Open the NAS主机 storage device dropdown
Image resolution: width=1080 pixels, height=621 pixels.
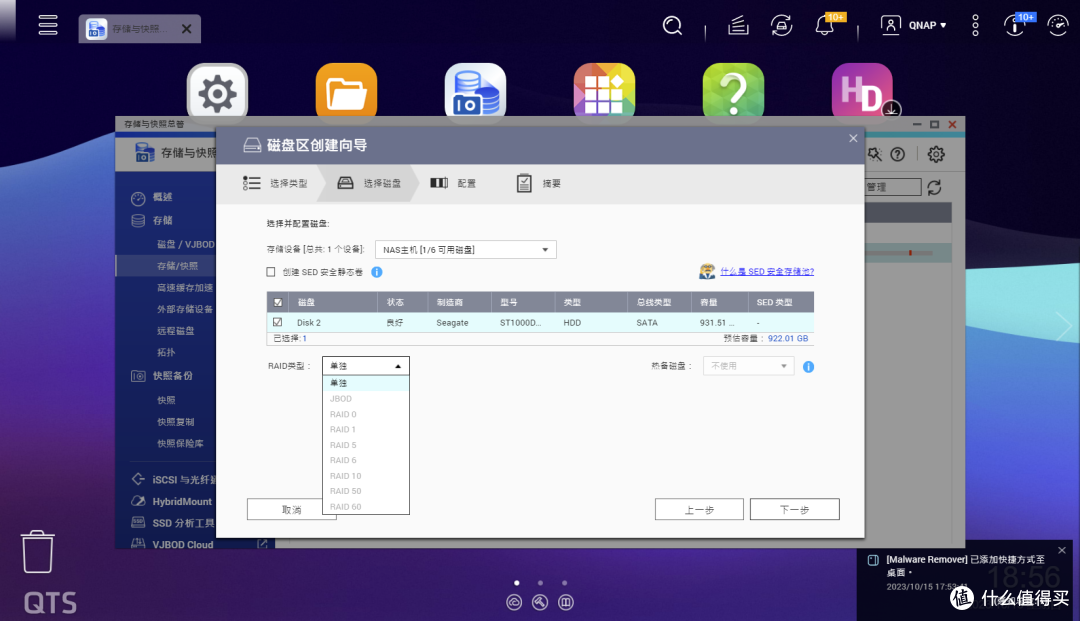(x=466, y=249)
